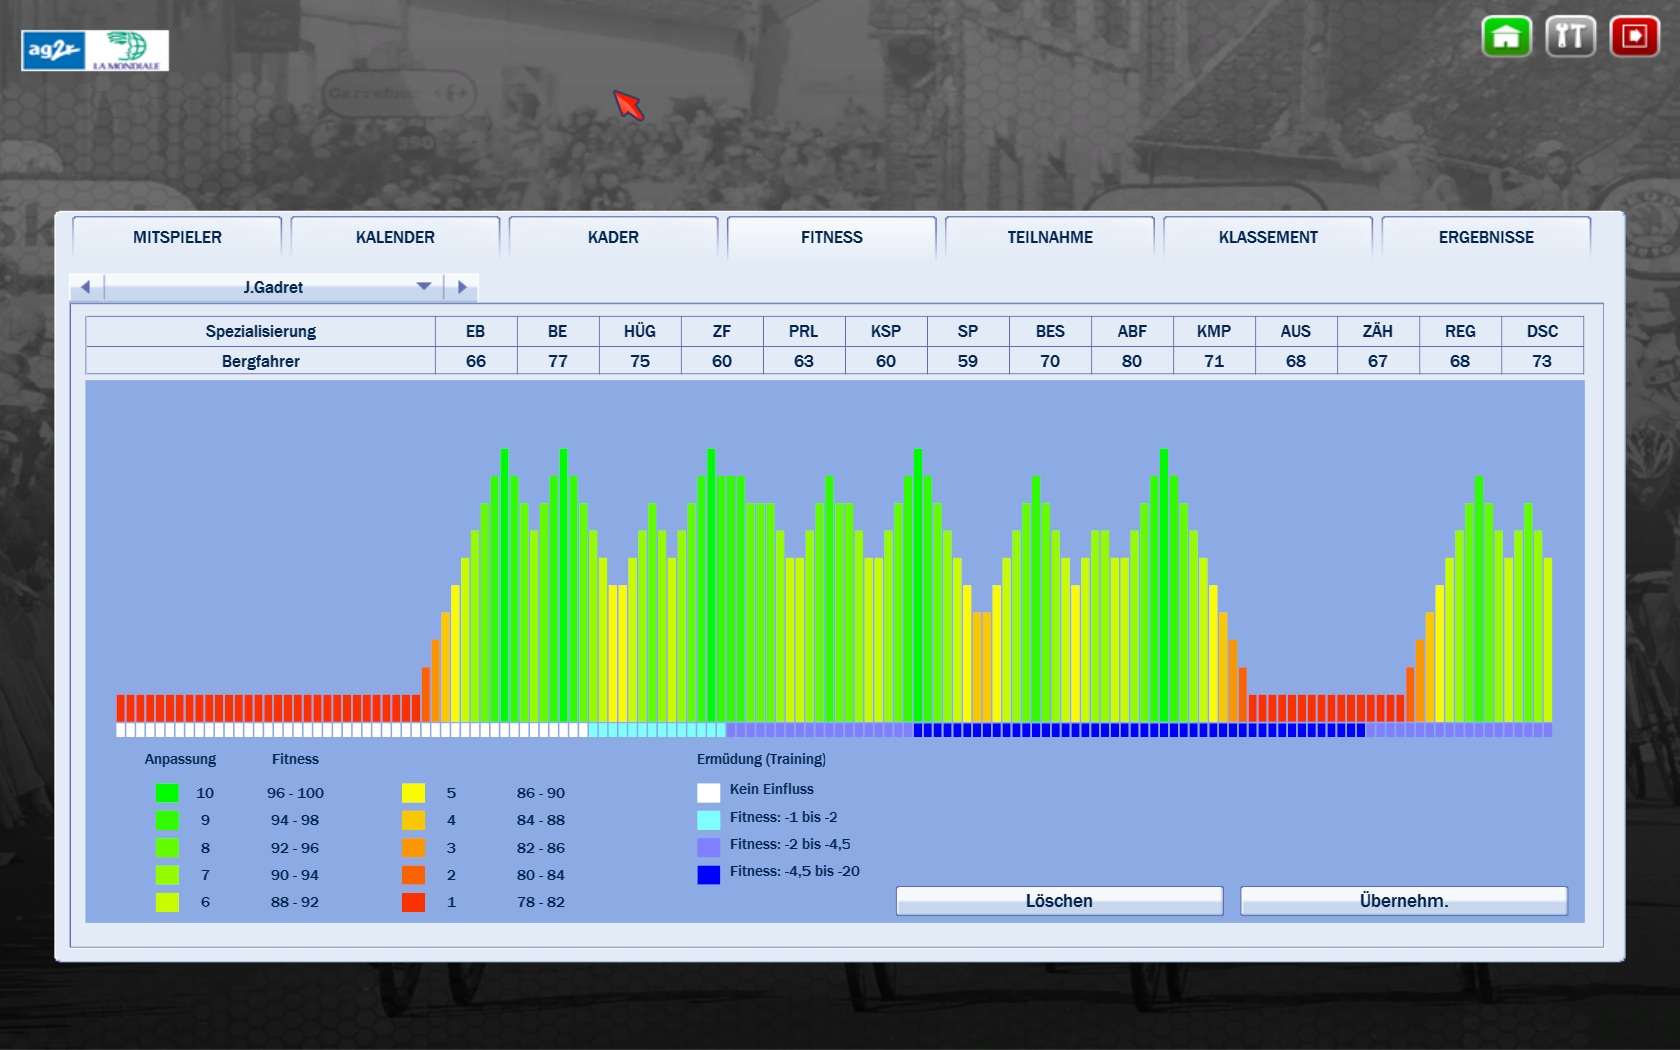
Task: Click the AG2R La Mondiale team logo
Action: pos(95,50)
